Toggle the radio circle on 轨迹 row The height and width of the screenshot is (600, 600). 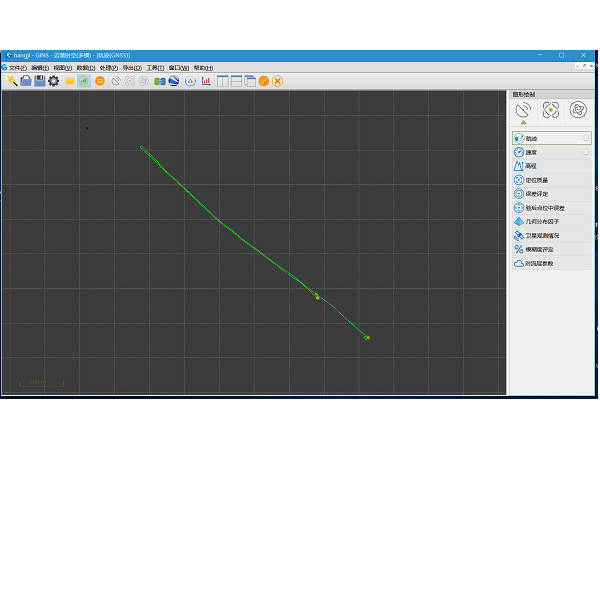(586, 138)
